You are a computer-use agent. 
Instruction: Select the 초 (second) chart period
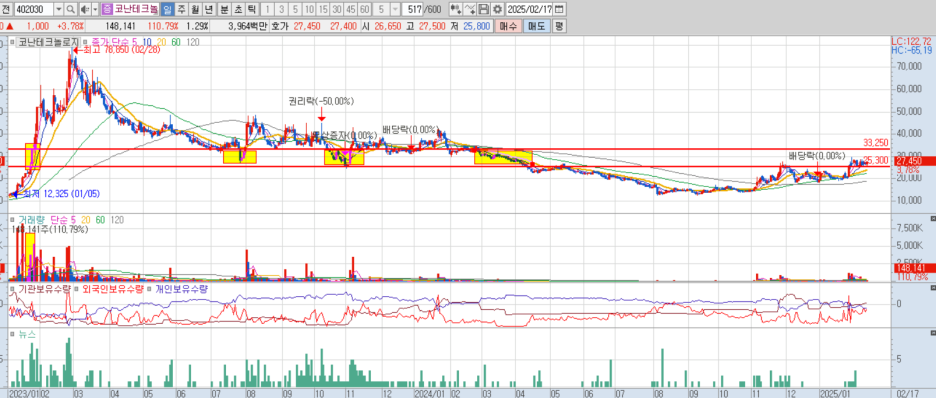238,9
